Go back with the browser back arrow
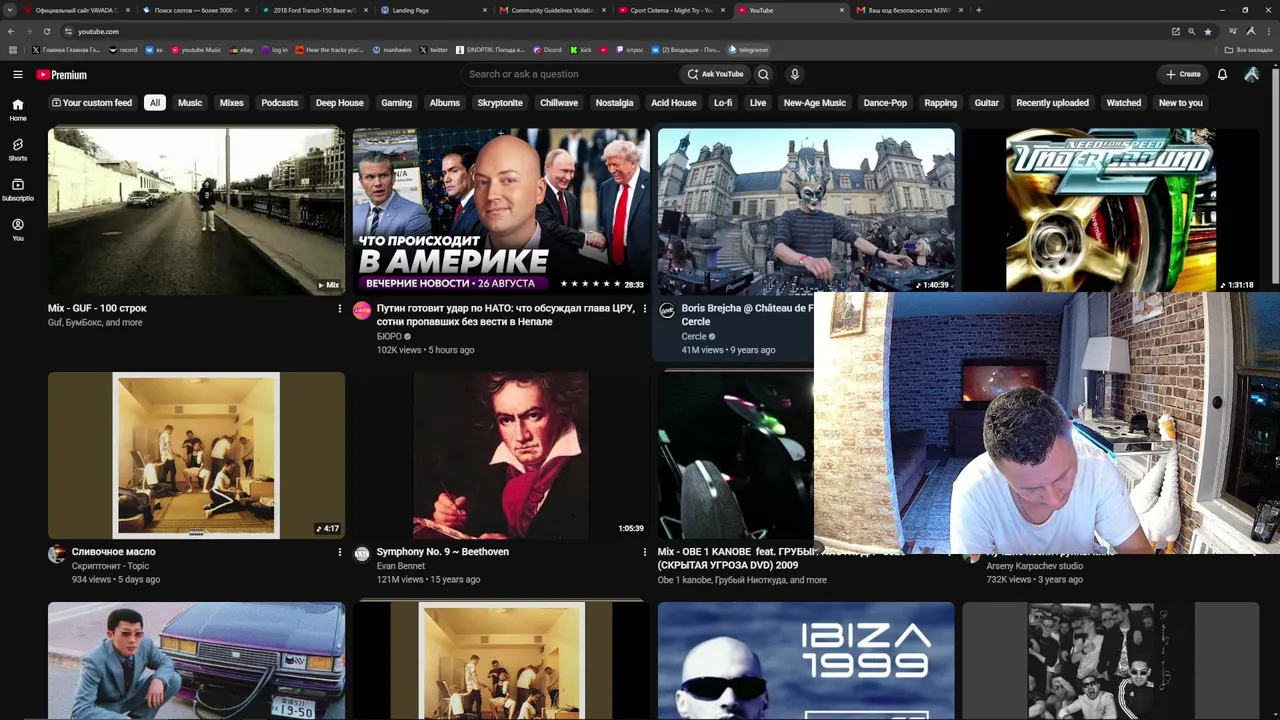The height and width of the screenshot is (720, 1280). coord(11,31)
